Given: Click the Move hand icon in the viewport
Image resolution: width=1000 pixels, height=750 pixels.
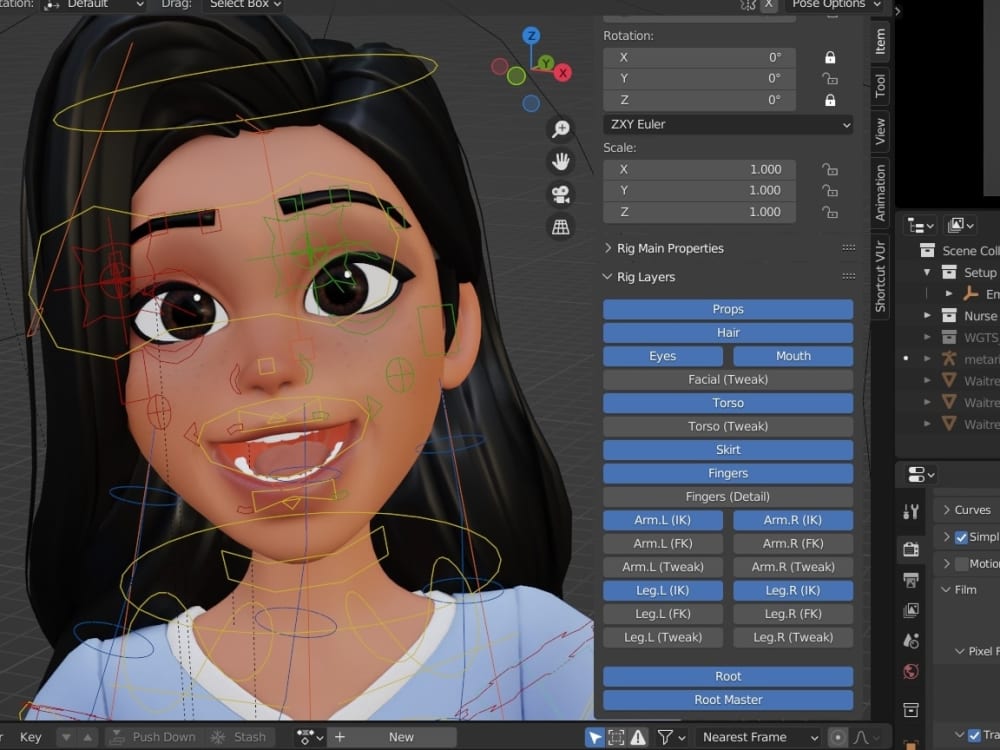Looking at the screenshot, I should coord(561,161).
